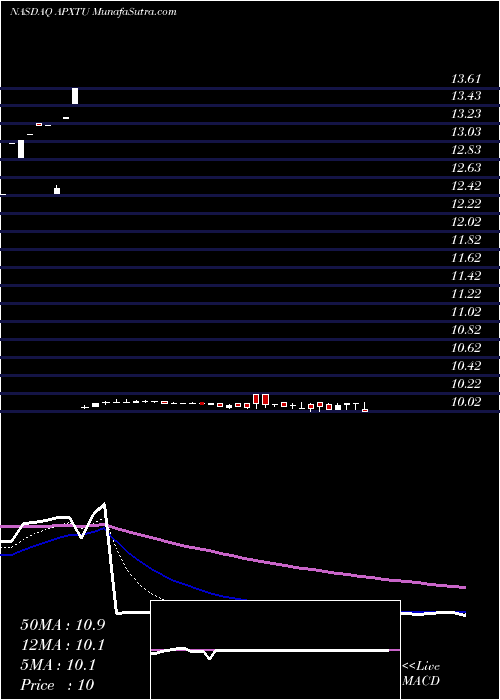Click the 12.42 price axis label
The image size is (500, 700).
click(x=466, y=186)
